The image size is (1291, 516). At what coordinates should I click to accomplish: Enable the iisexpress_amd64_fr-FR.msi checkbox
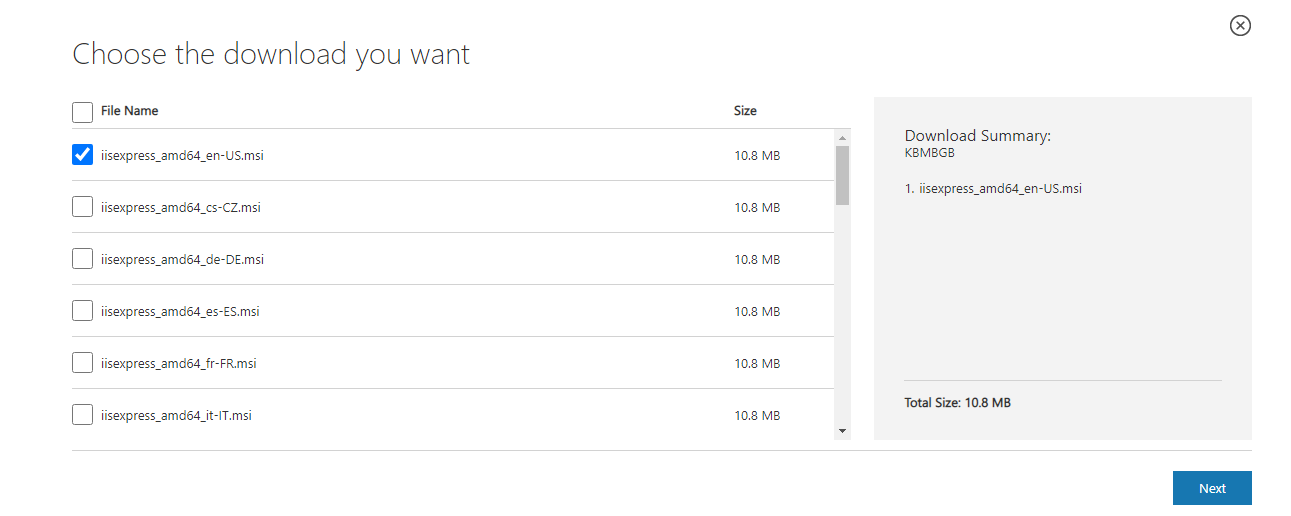pos(83,363)
